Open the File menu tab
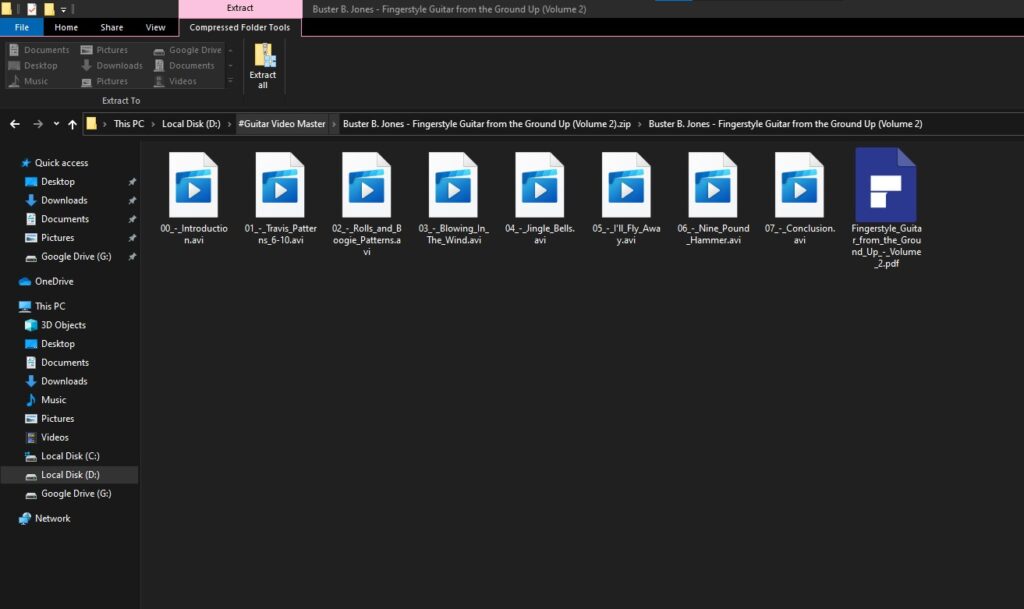Screen dimensions: 1024x609 (21, 27)
